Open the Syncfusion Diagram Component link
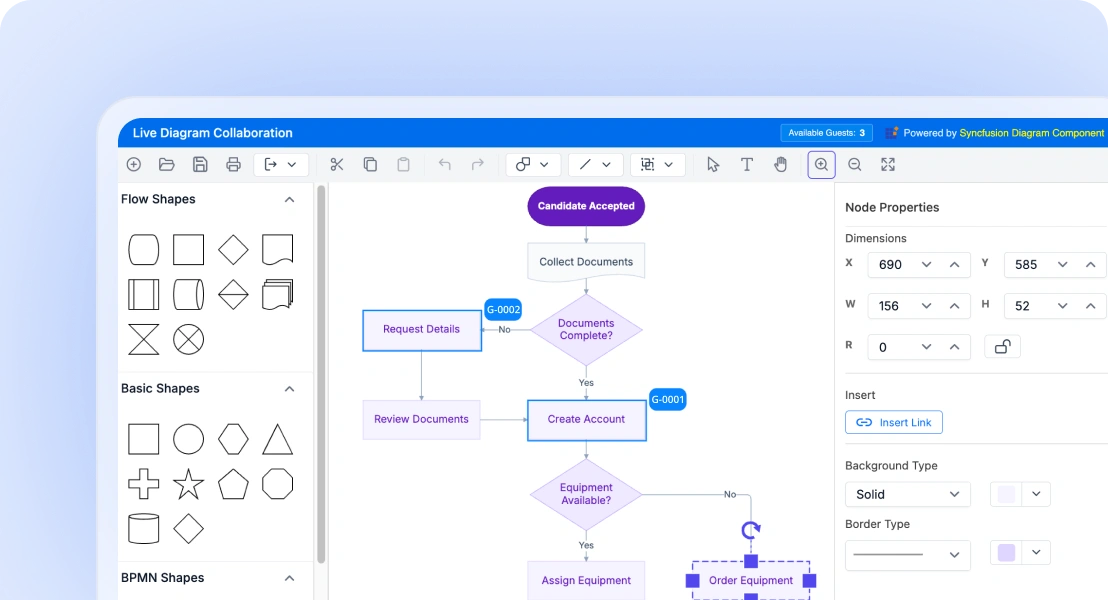The height and width of the screenshot is (600, 1108). (x=1031, y=133)
